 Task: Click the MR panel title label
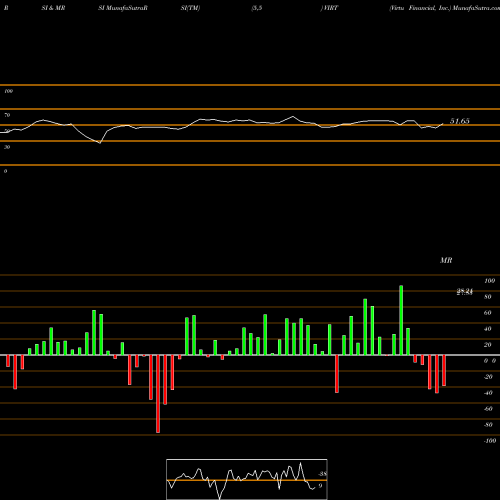[446, 260]
